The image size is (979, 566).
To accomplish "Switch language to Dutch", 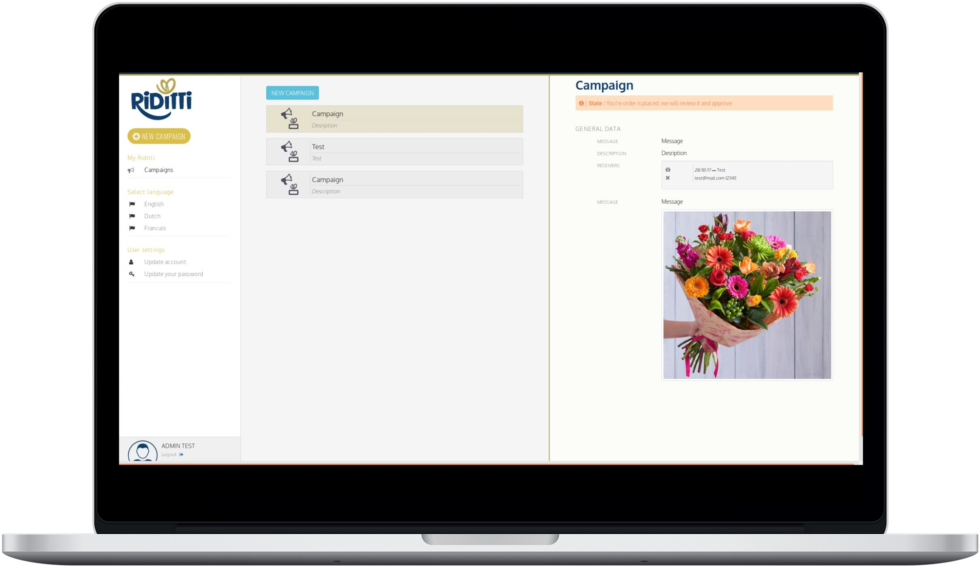I will click(153, 216).
